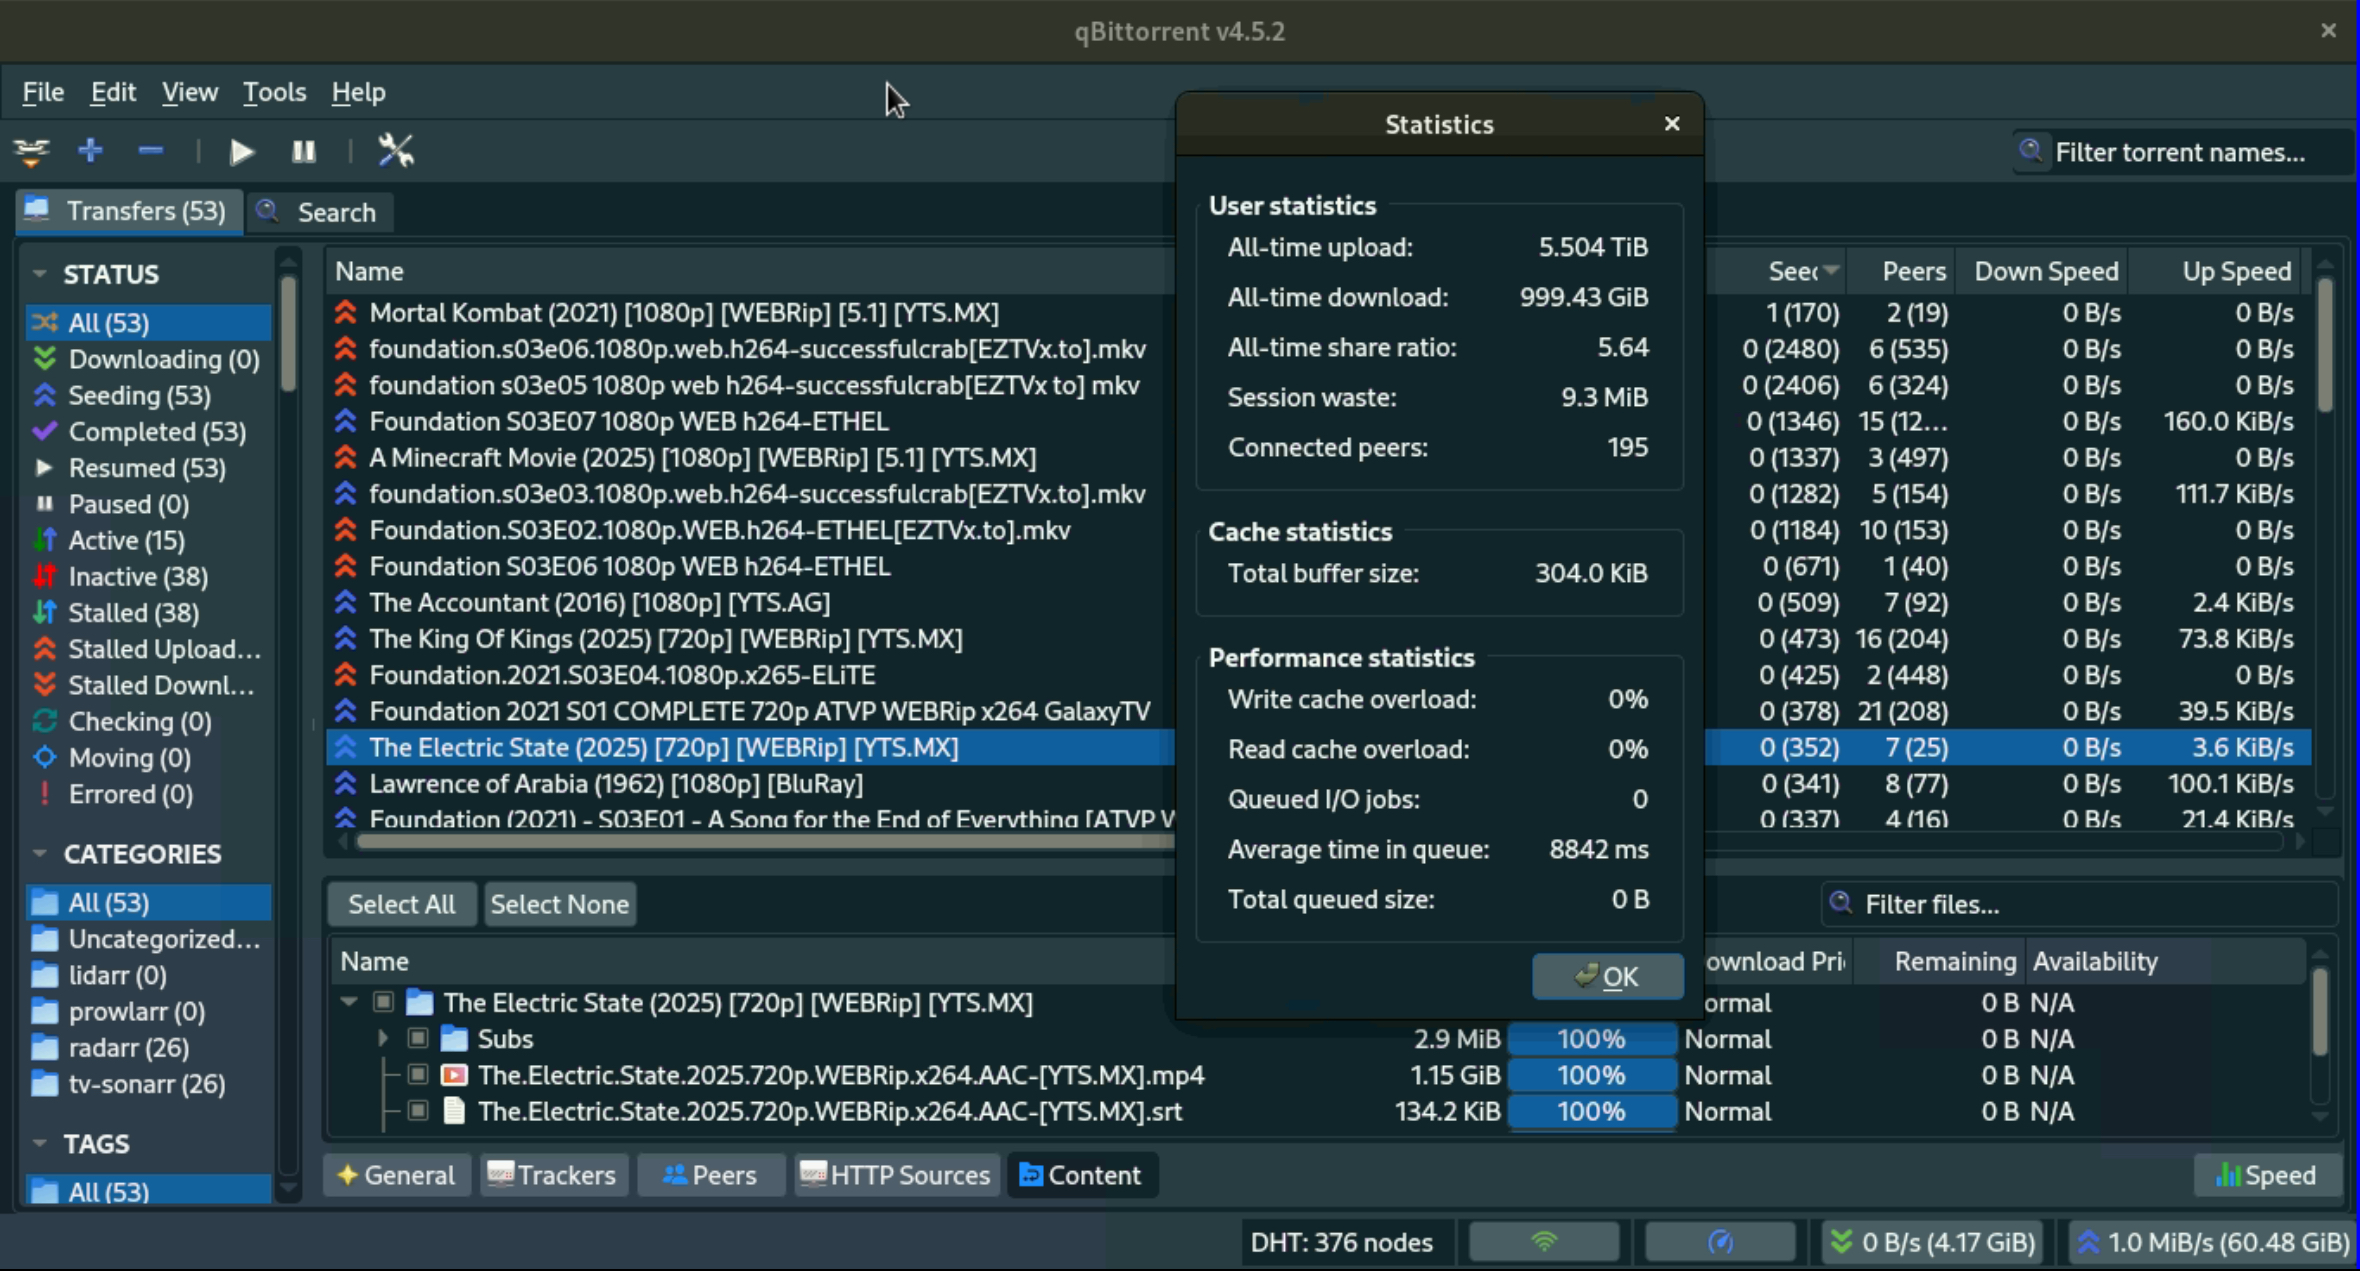
Task: Choose the radarr (26) category
Action: pos(148,1047)
